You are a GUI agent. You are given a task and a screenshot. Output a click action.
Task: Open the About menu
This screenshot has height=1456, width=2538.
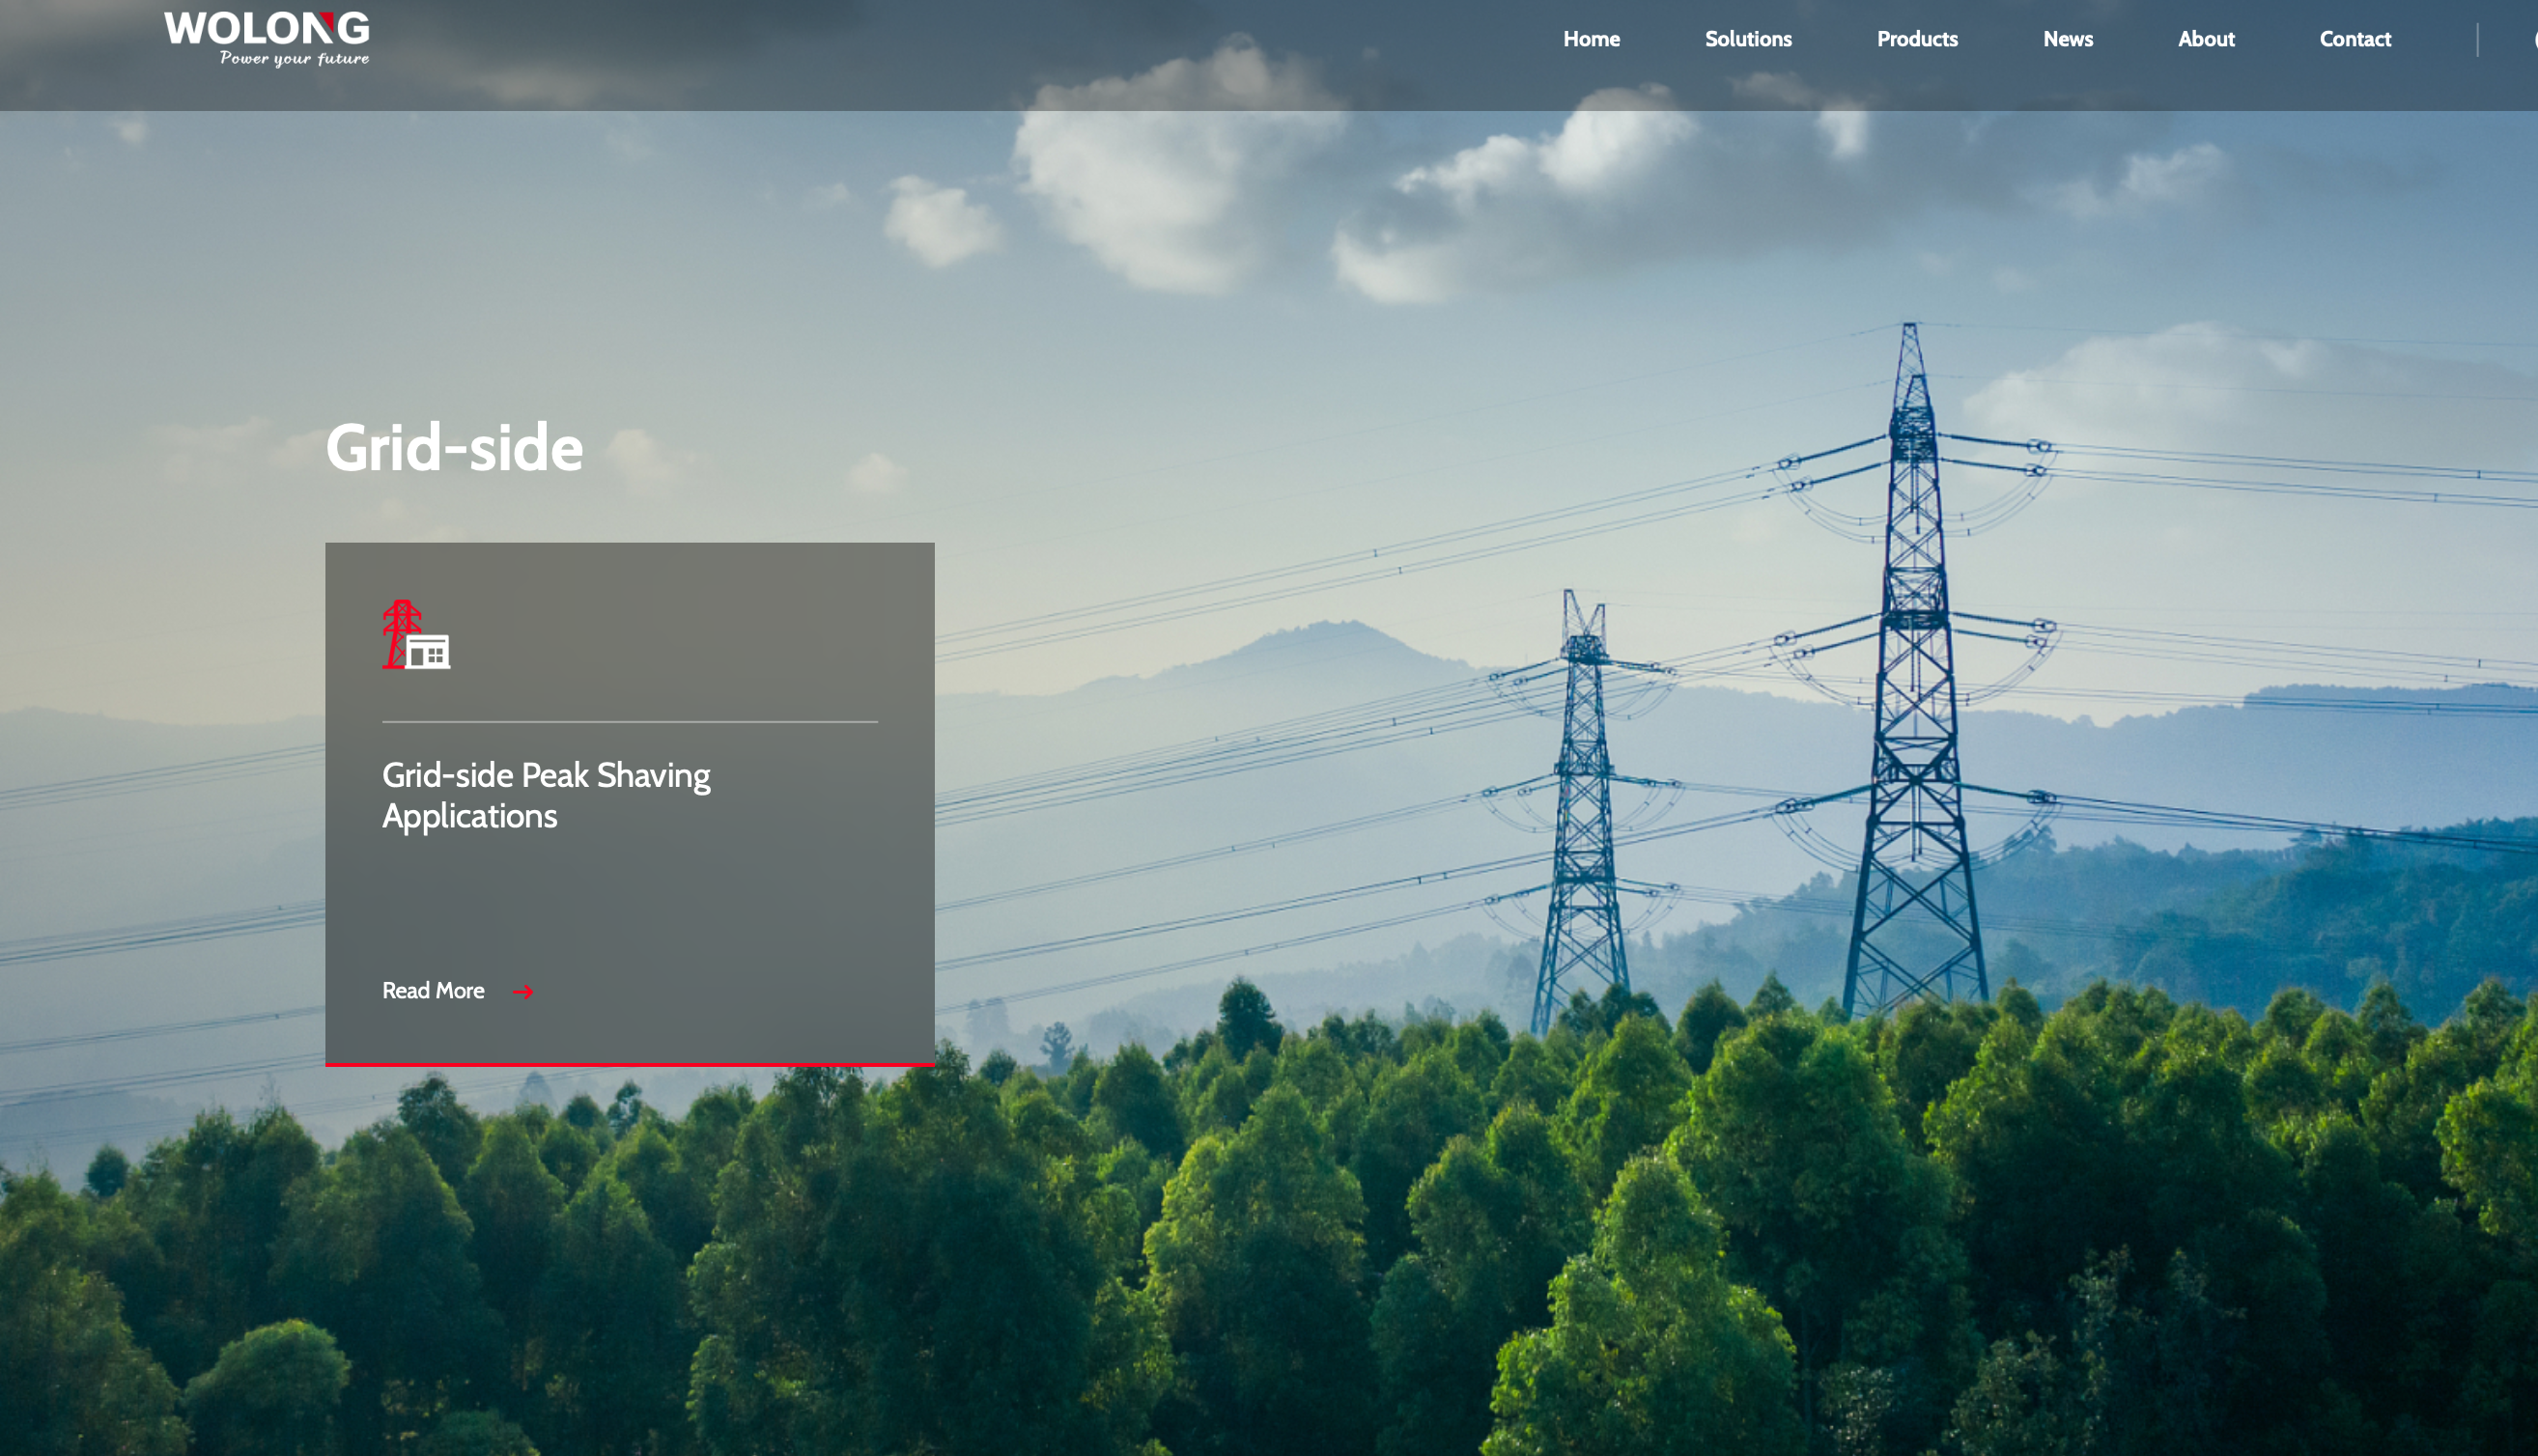2206,39
